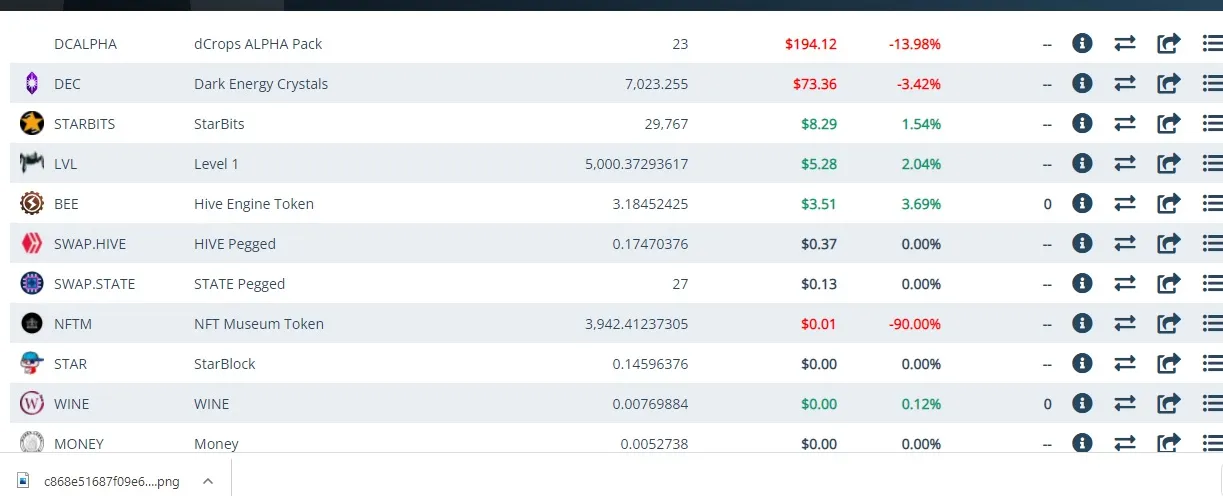Click the NFTM museum logo
Viewport: 1223px width, 496px height.
(32, 324)
